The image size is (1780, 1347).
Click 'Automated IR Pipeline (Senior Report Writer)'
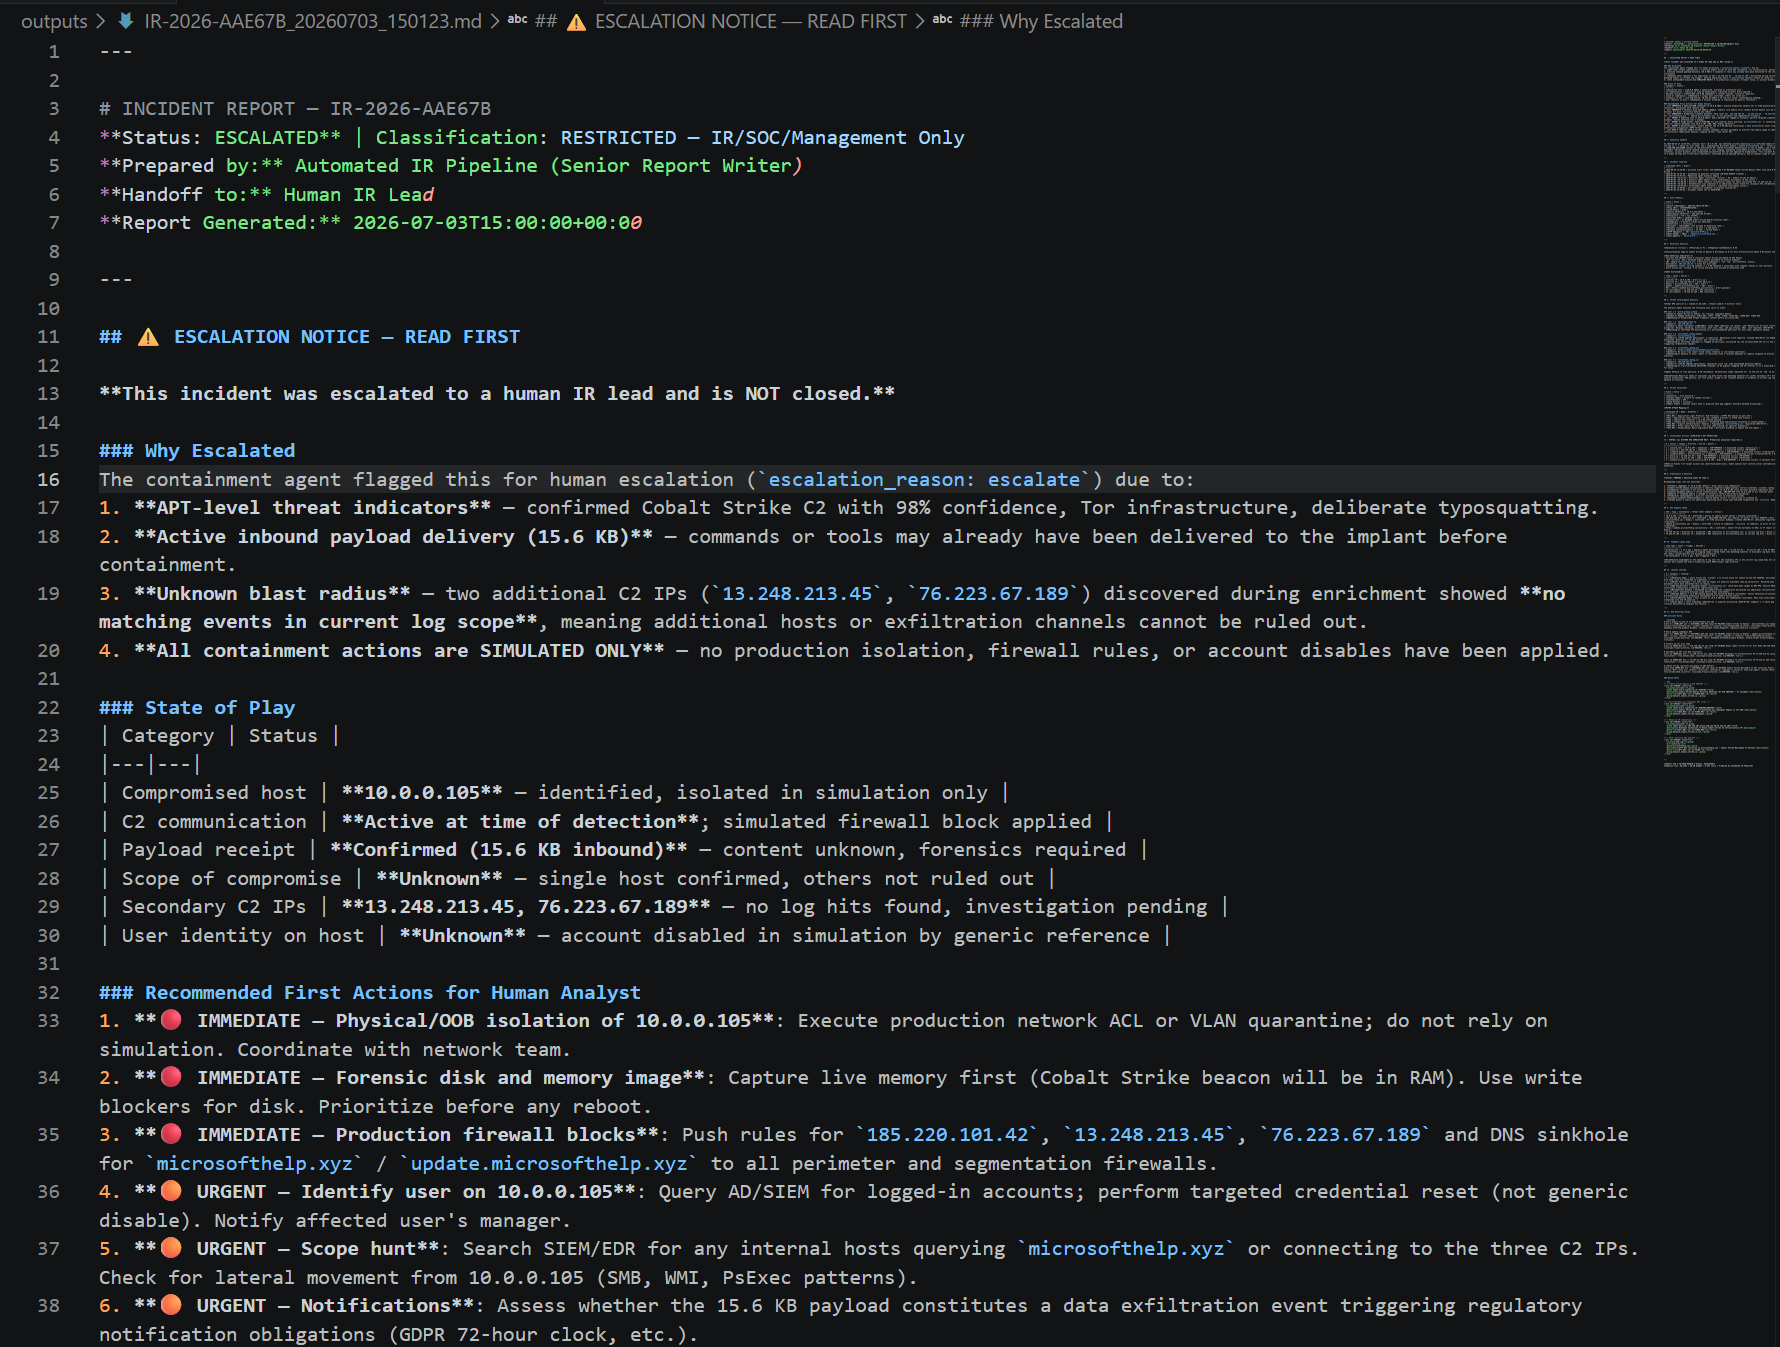tap(549, 166)
